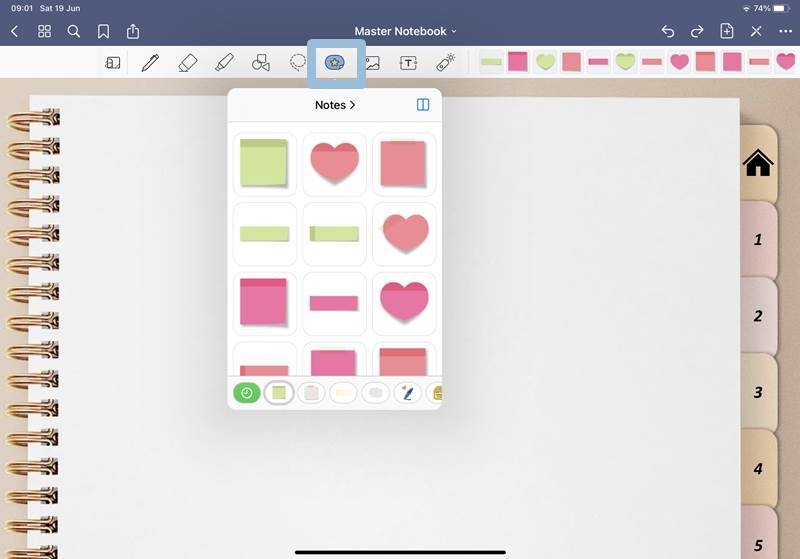Select the Pen tool
This screenshot has height=559, width=800.
coord(150,63)
